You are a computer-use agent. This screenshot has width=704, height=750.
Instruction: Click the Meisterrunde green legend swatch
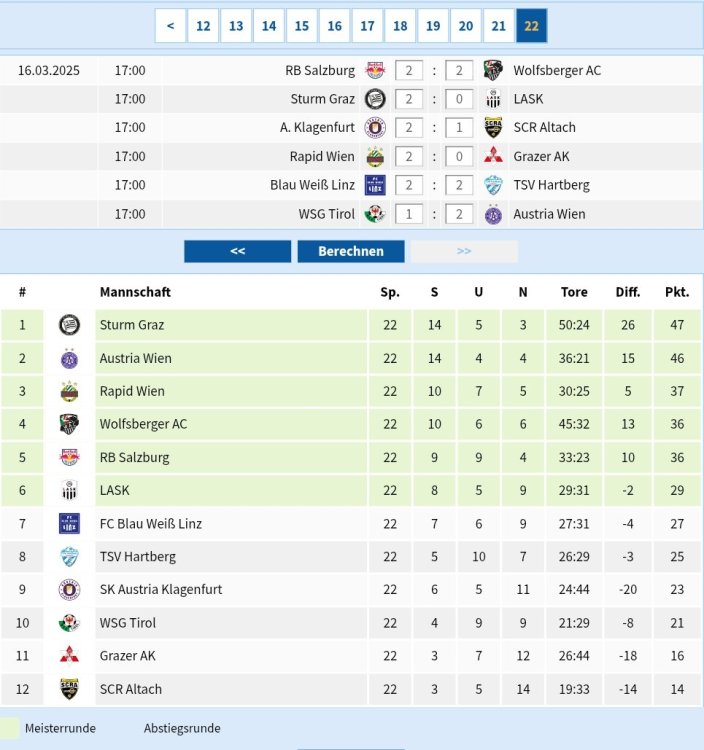[x=10, y=728]
